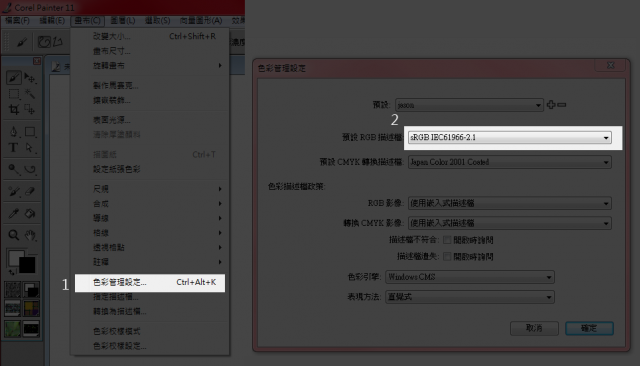
Task: Open the 選取(S) menu
Action: 158,20
